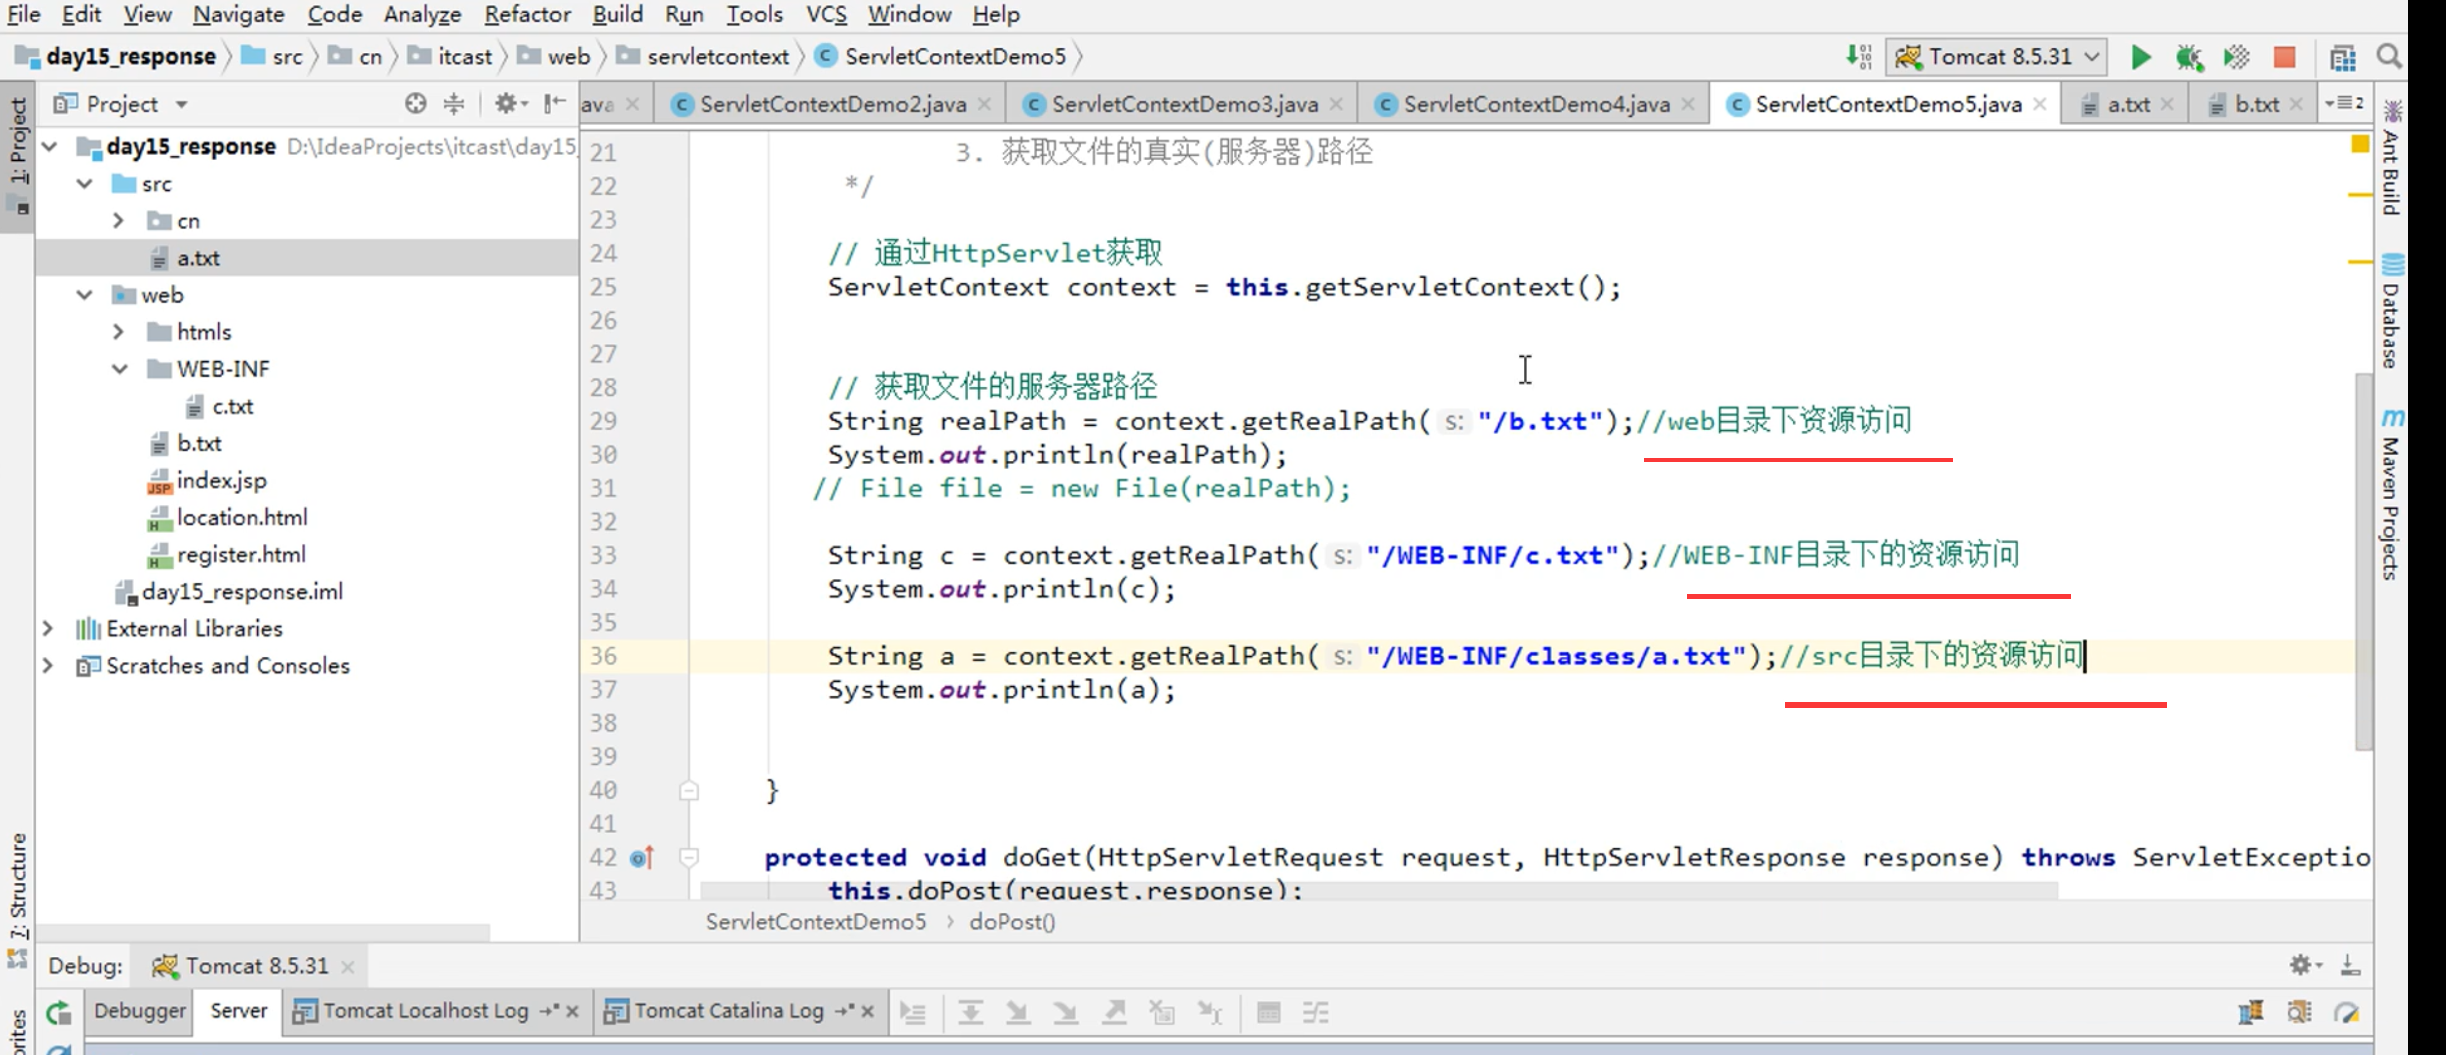This screenshot has height=1055, width=2446.
Task: Hide the Debug tool window
Action: [x=2351, y=965]
